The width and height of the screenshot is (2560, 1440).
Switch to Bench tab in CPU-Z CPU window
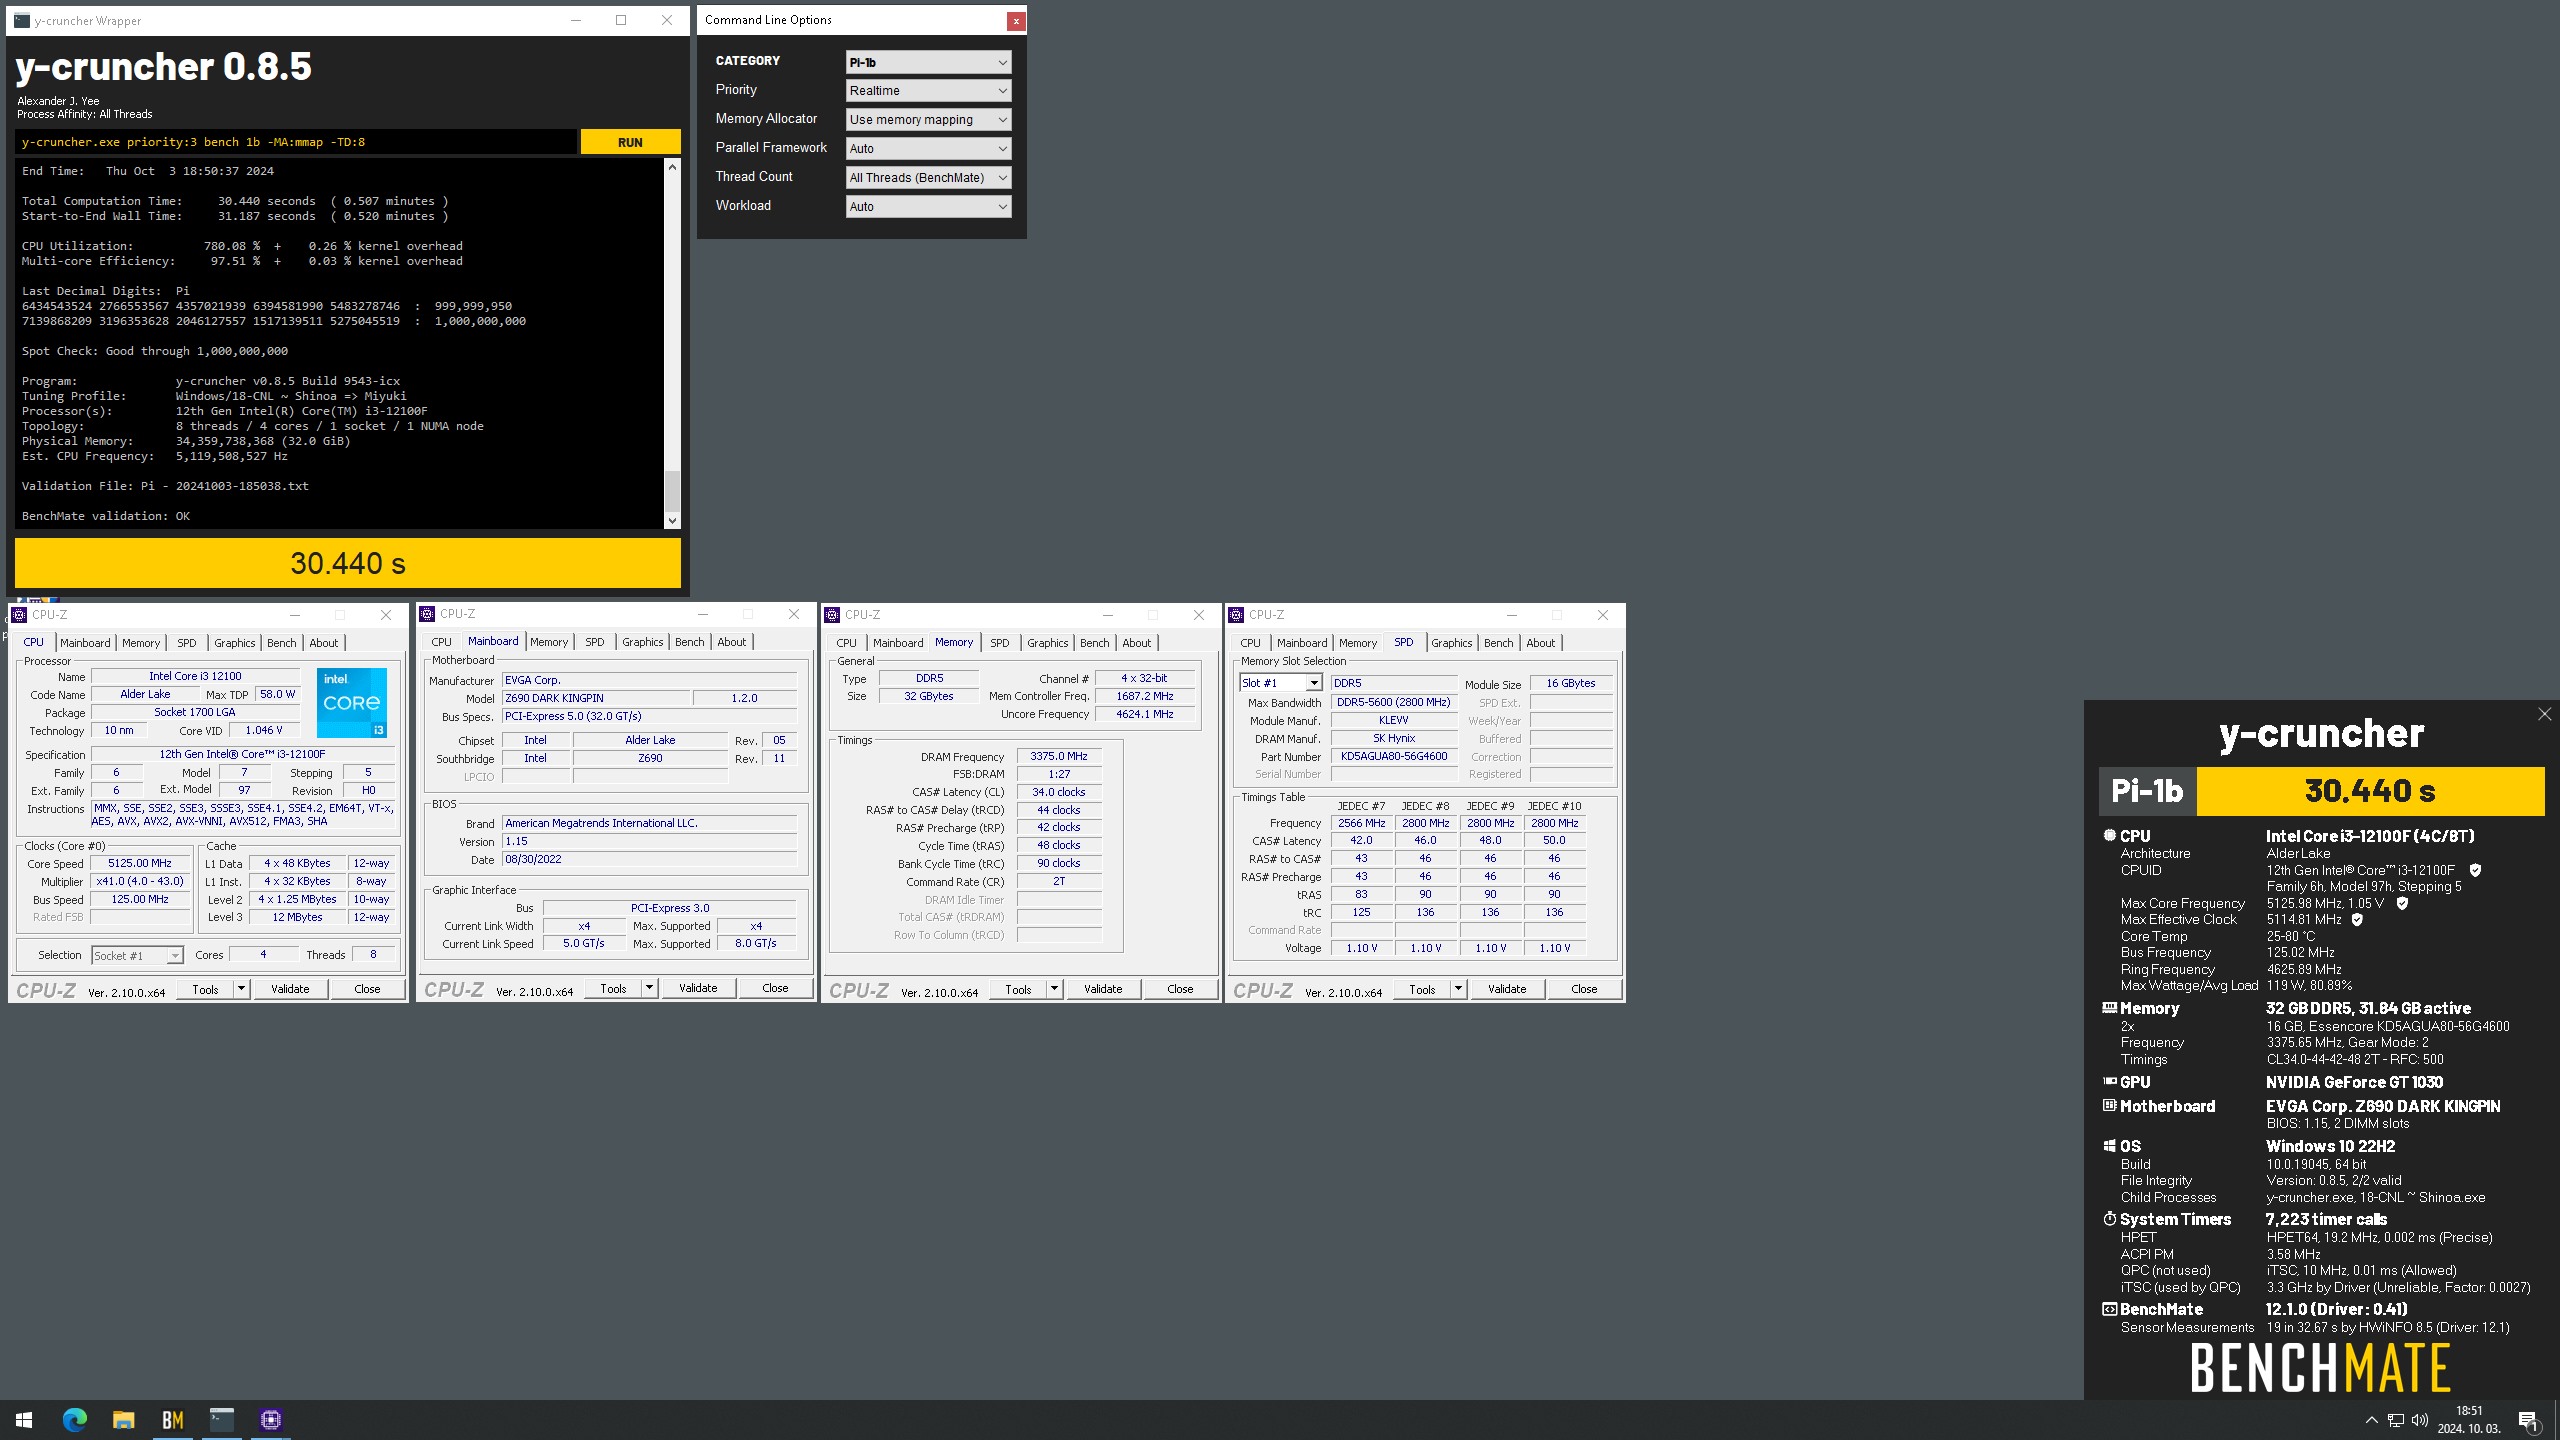(x=282, y=643)
